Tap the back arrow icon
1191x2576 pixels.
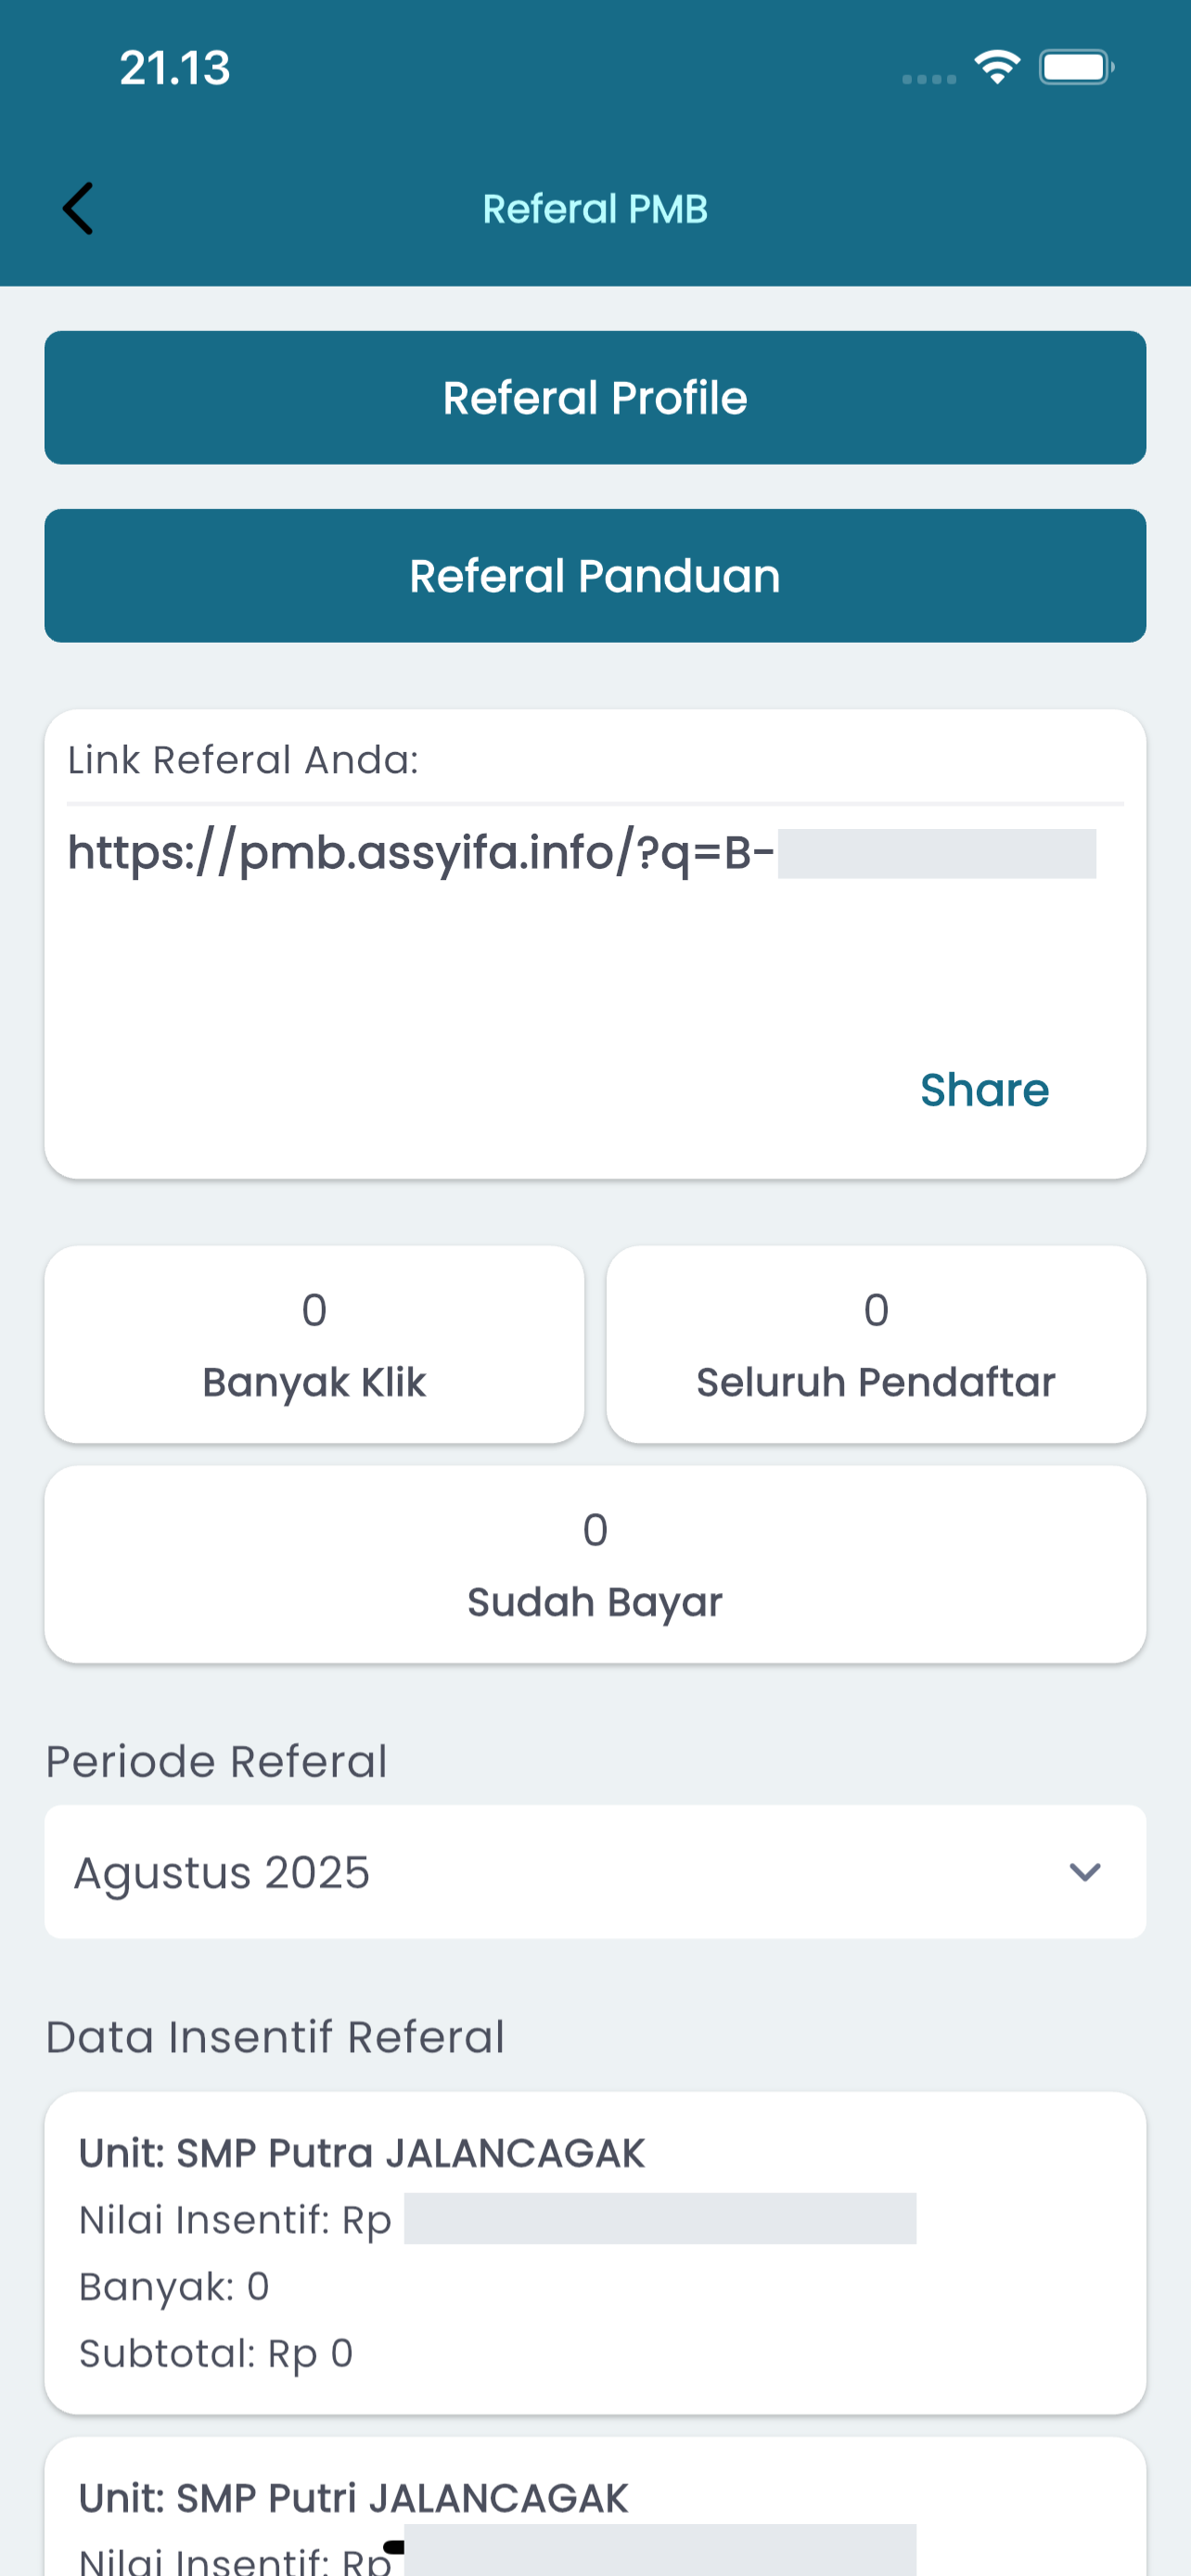[78, 208]
